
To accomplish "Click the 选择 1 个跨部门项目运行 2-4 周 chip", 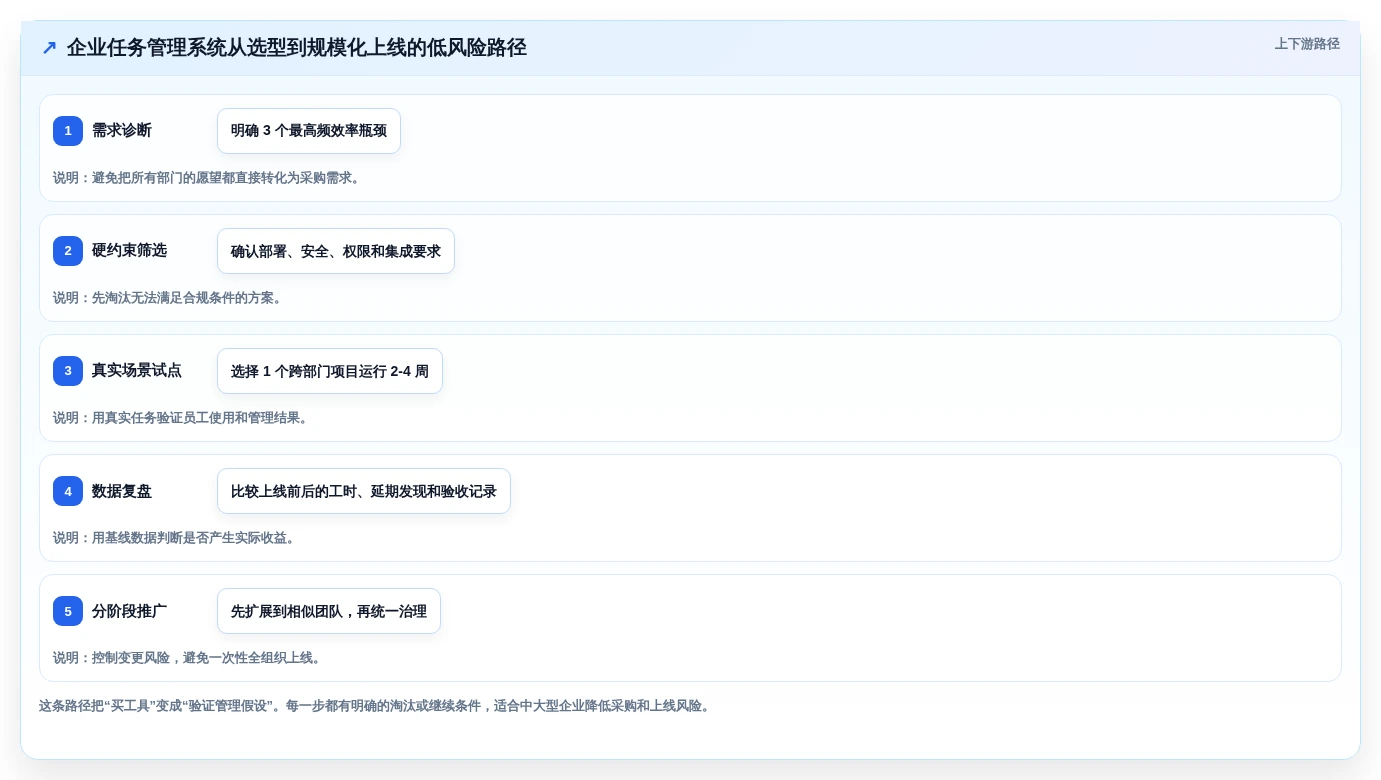I will [x=330, y=371].
